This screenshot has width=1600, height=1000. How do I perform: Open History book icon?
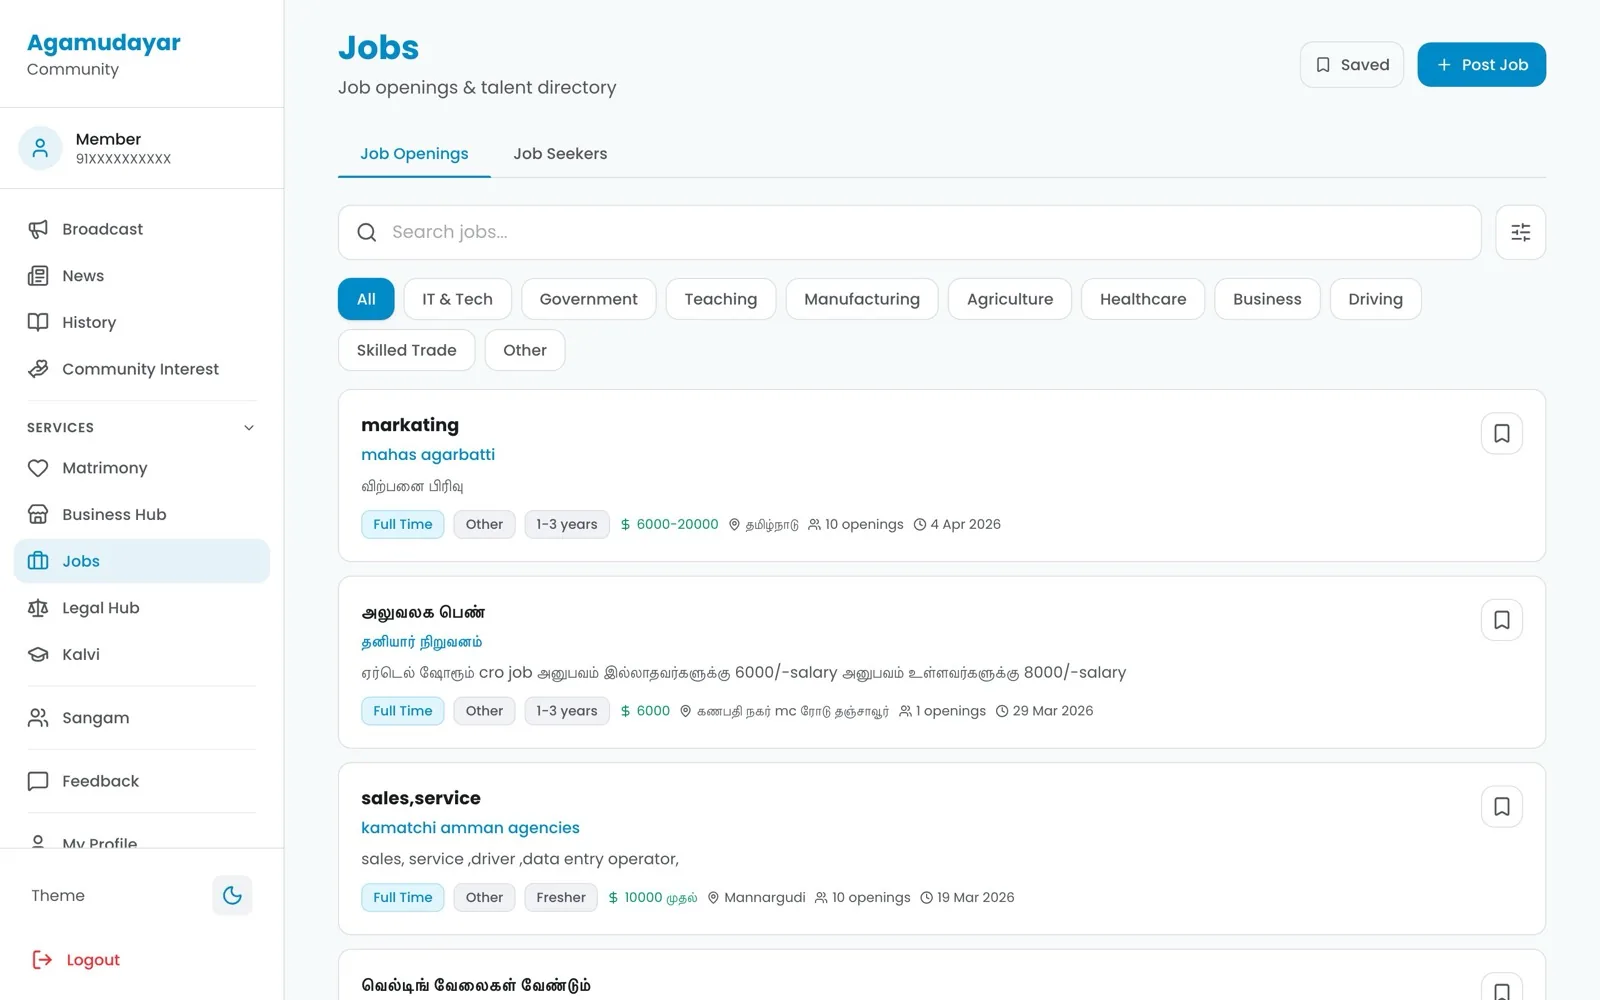[38, 322]
